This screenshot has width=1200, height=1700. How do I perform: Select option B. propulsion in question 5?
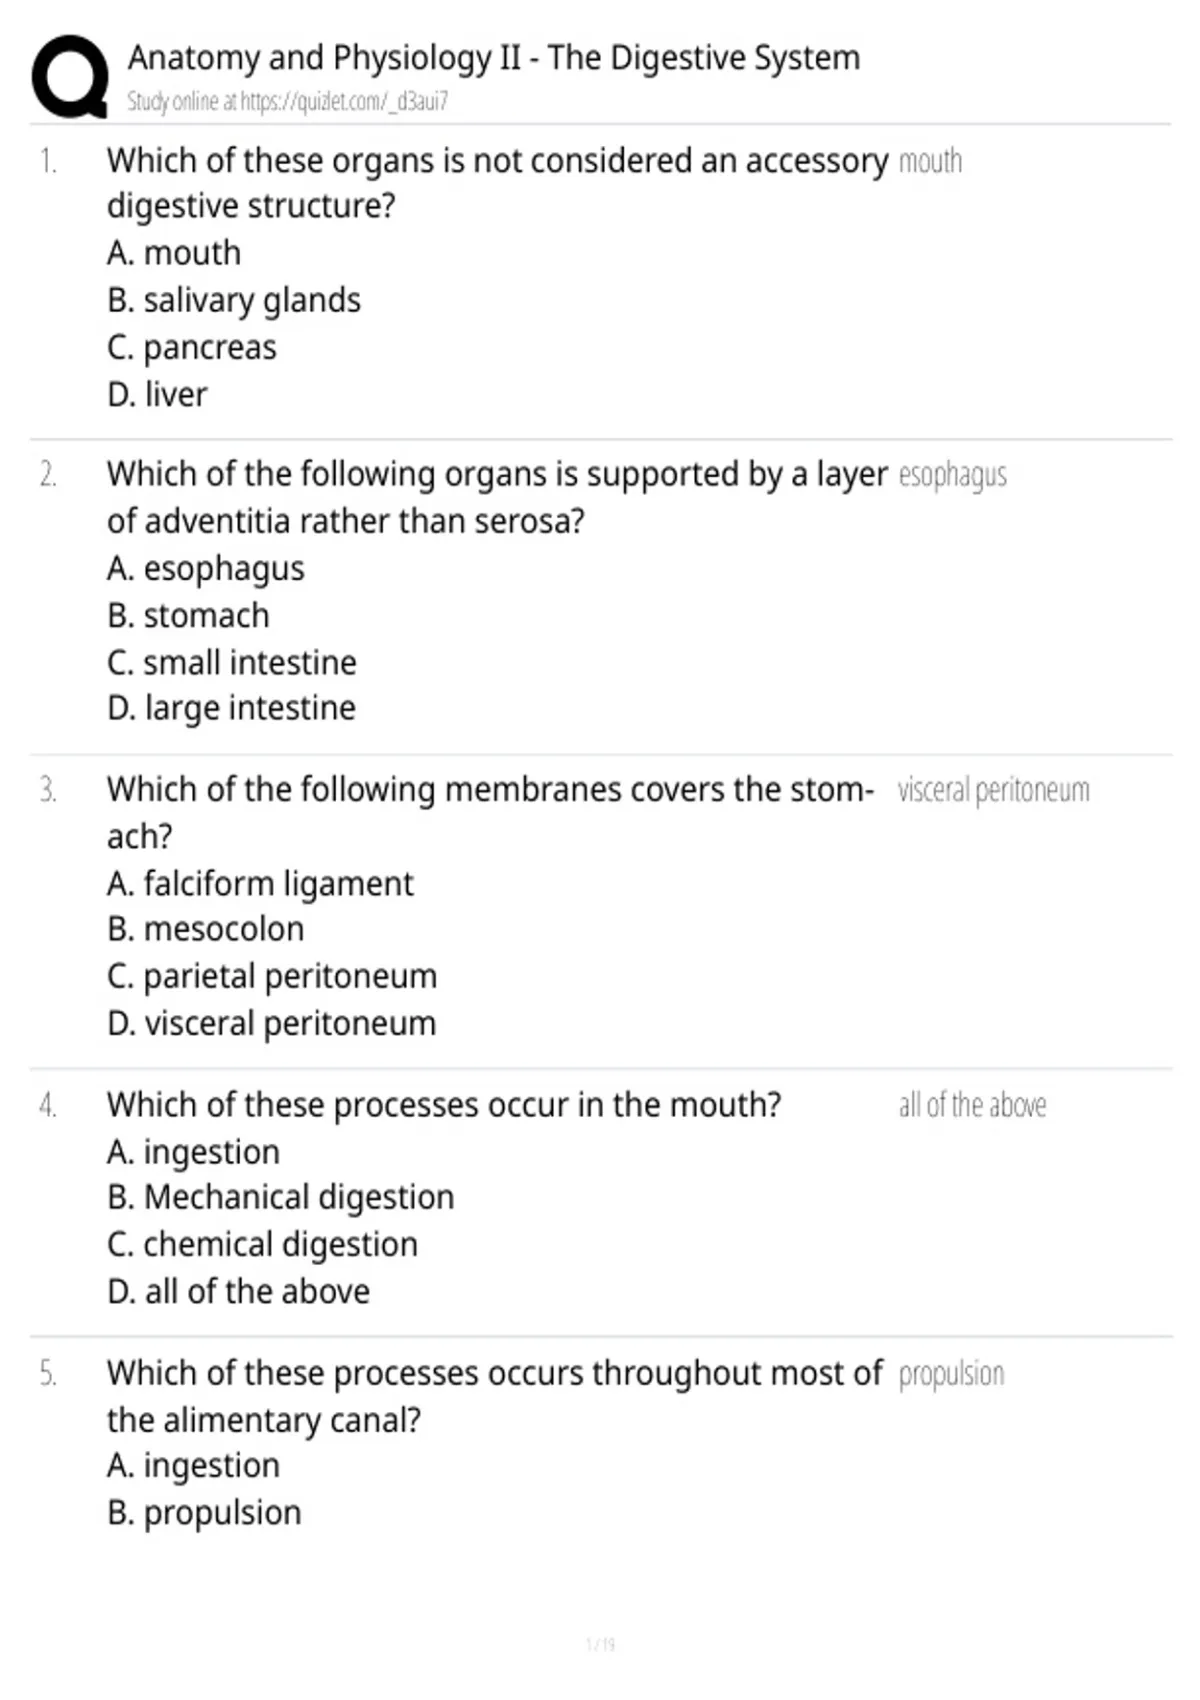pos(204,1513)
